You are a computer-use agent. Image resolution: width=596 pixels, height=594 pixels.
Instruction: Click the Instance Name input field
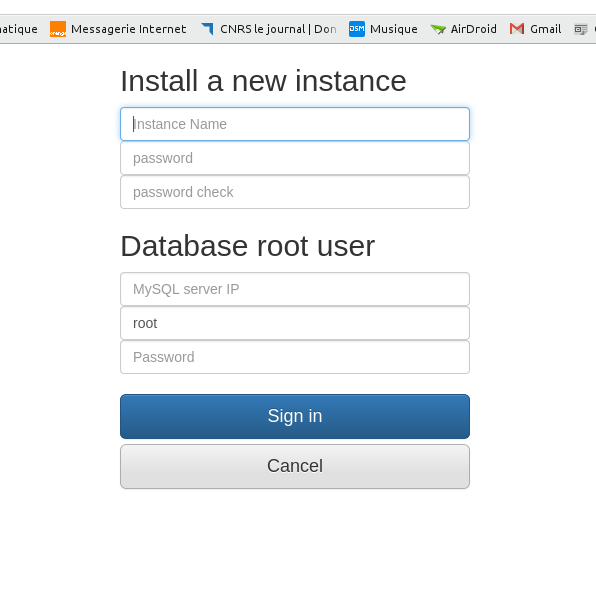(295, 124)
